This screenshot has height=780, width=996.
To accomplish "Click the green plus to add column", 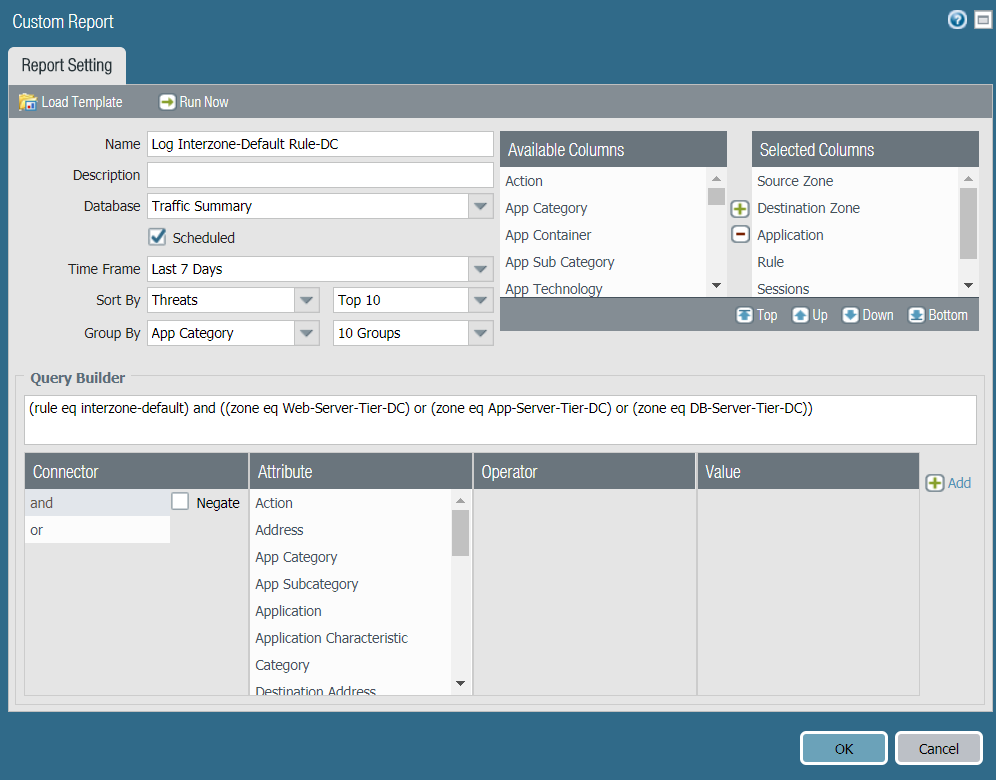I will [x=740, y=209].
